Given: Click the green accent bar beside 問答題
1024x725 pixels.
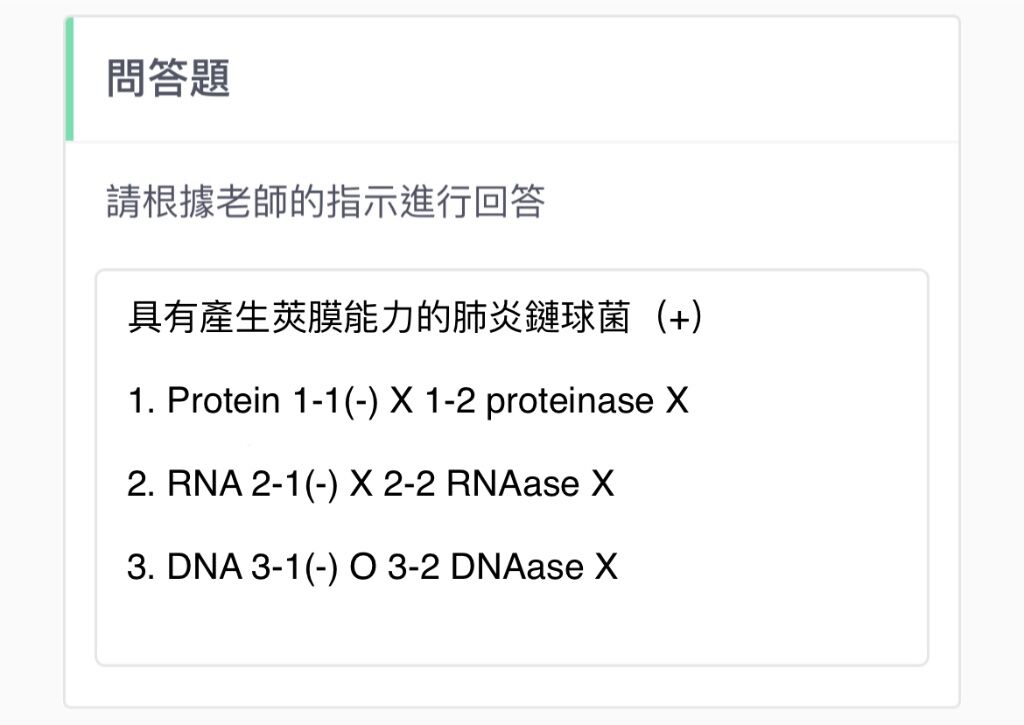Looking at the screenshot, I should 69,78.
